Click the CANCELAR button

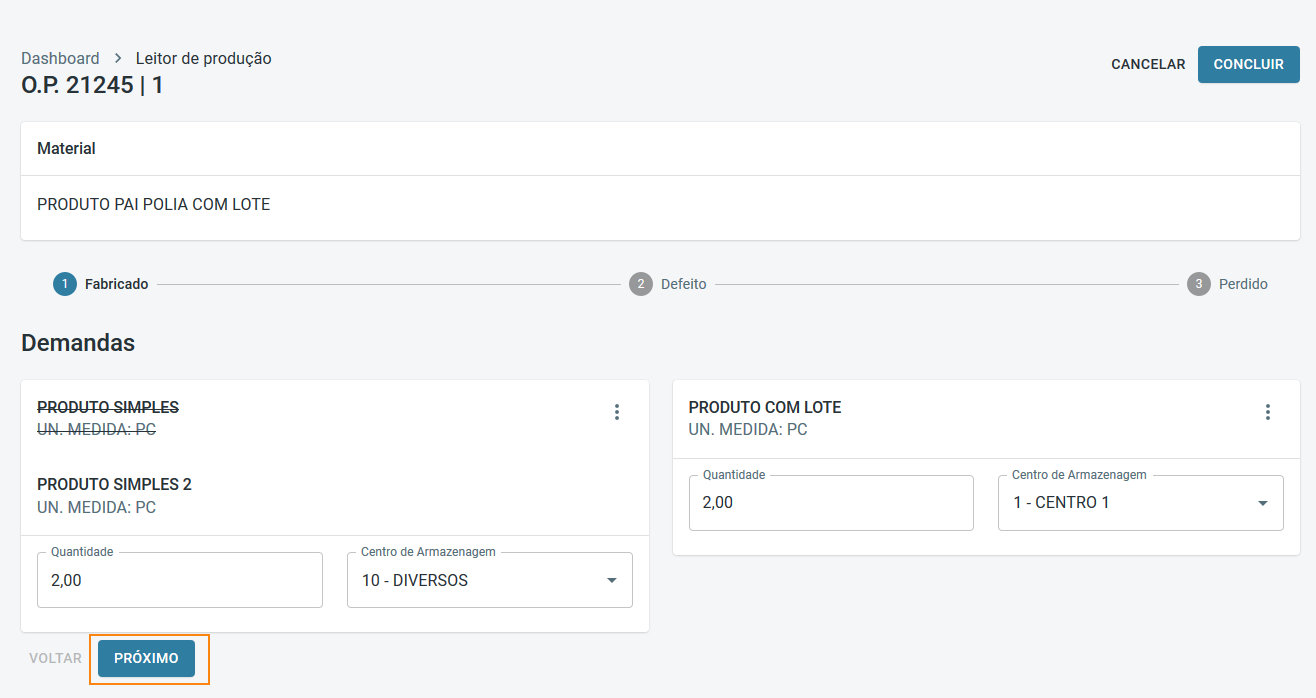(1148, 64)
